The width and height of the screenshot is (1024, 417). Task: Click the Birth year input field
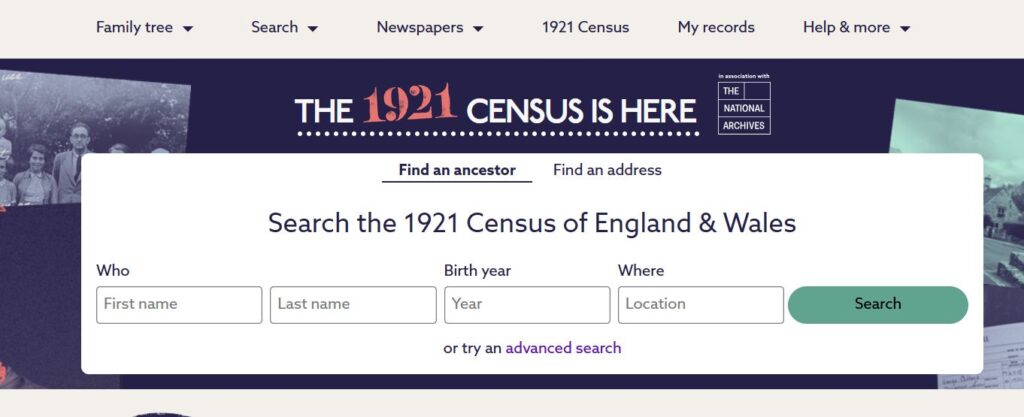coord(527,305)
